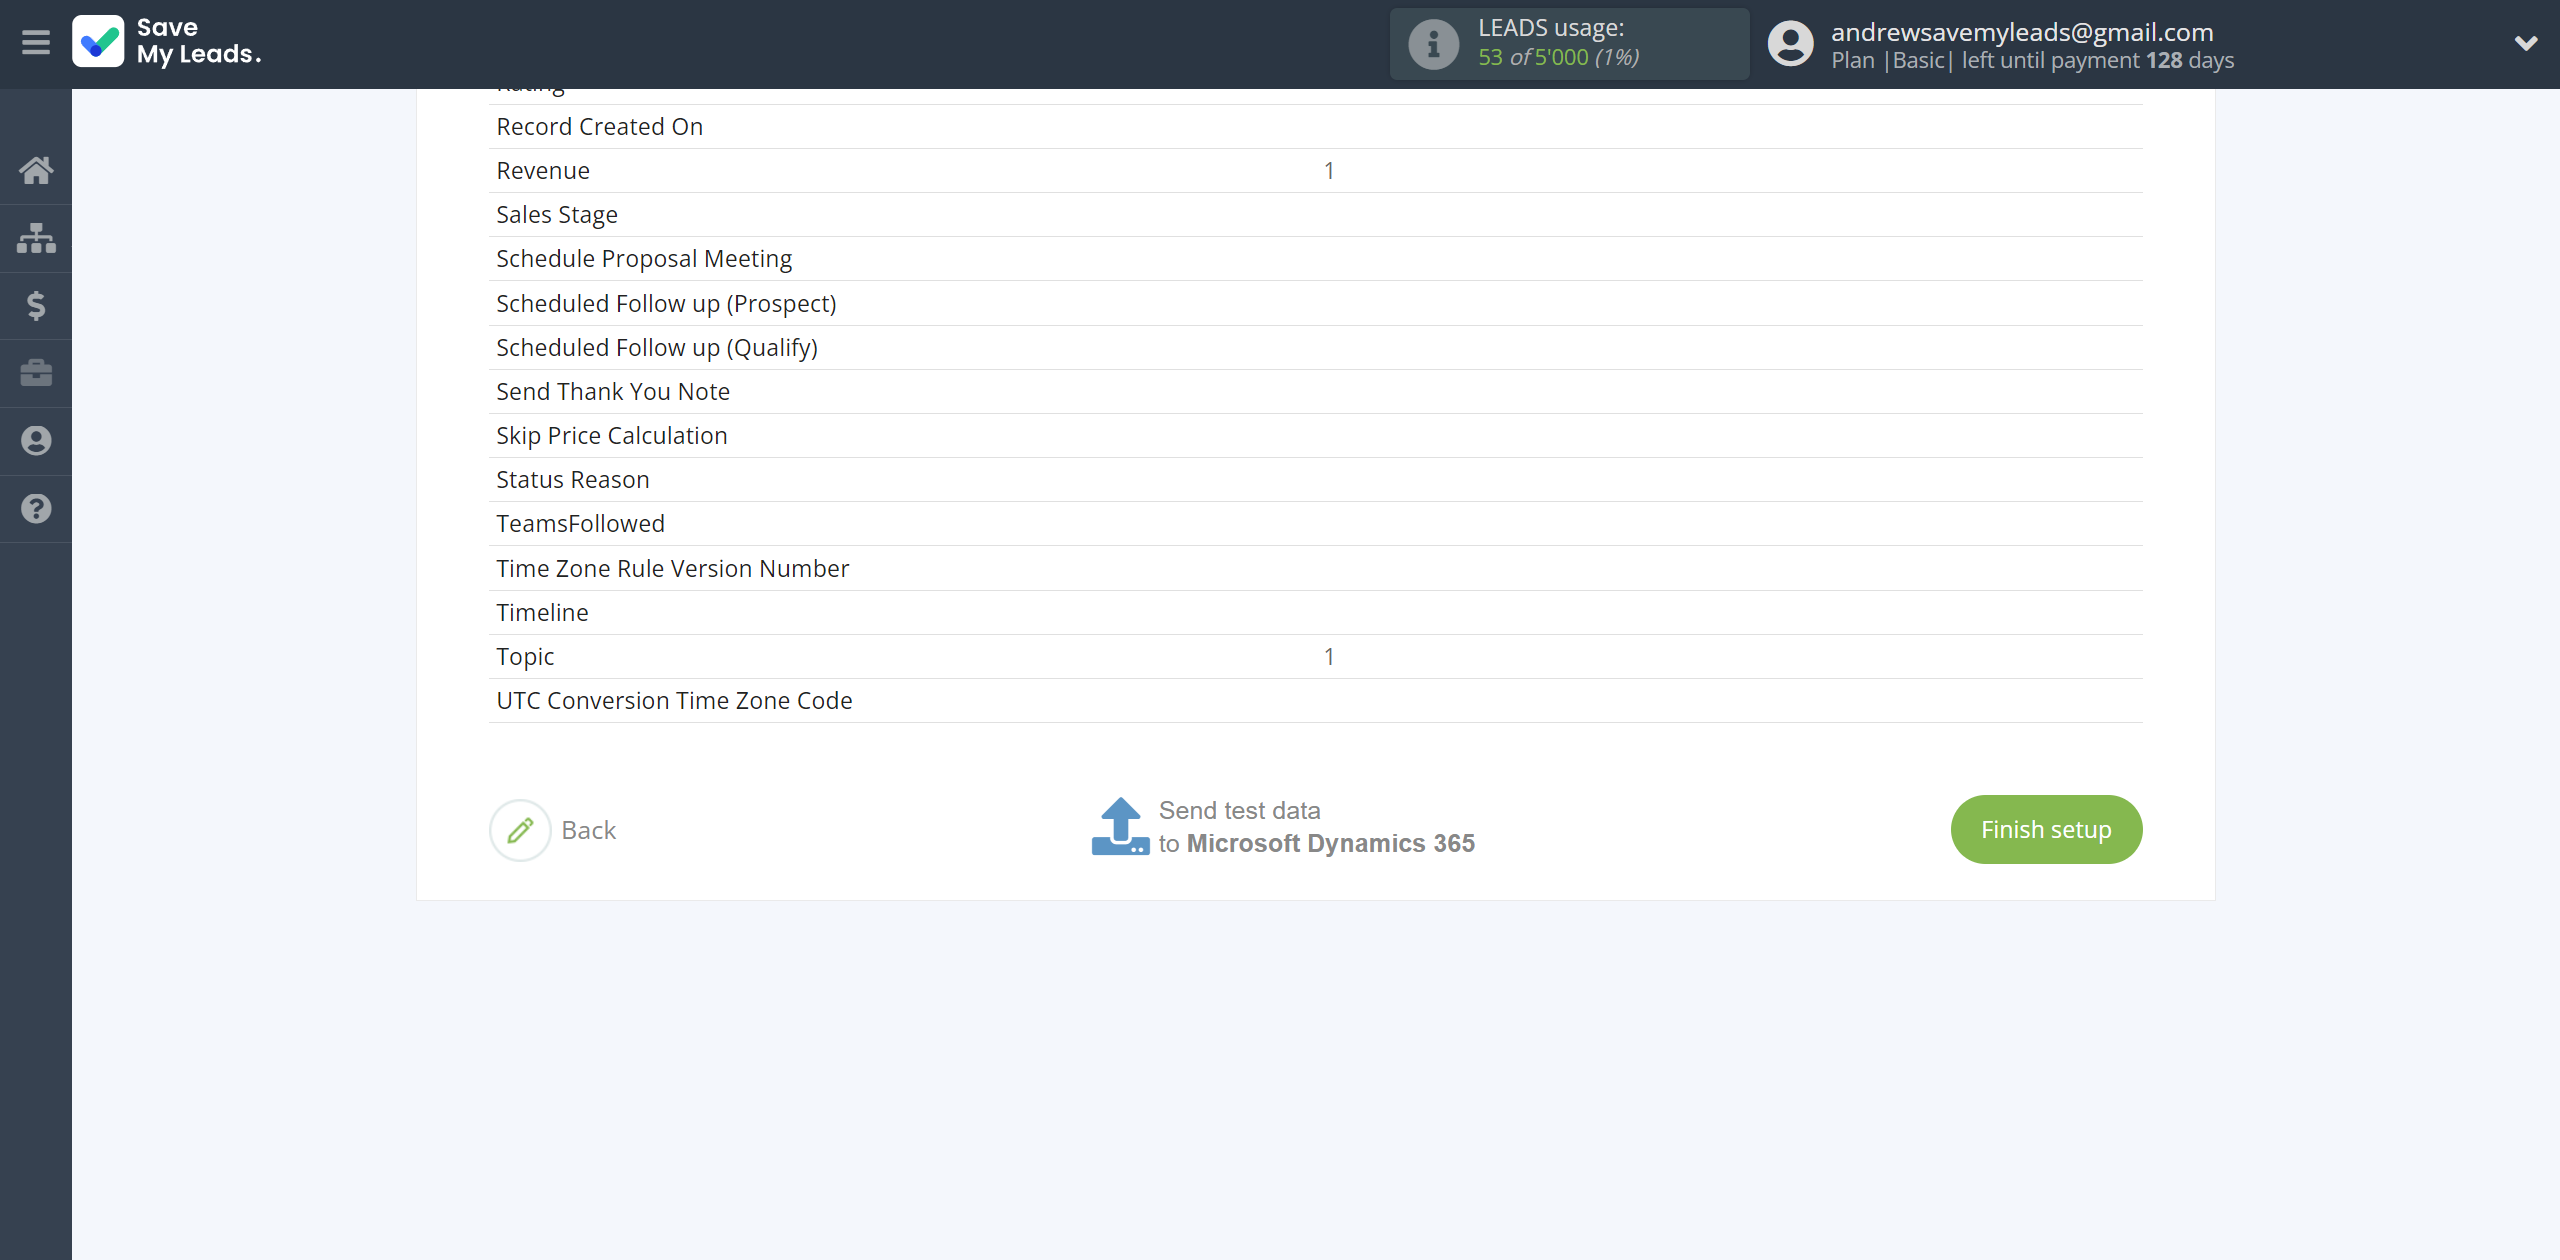Click the Back pencil icon
Viewport: 2560px width, 1260px height.
click(x=520, y=830)
